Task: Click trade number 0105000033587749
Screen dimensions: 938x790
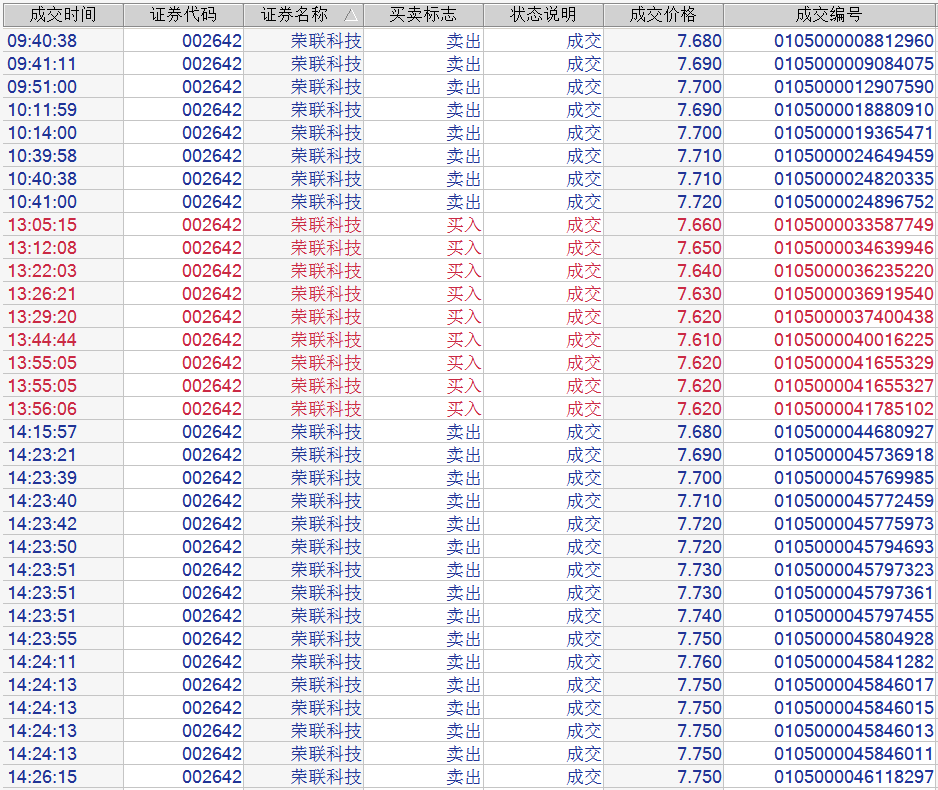Action: (x=854, y=225)
